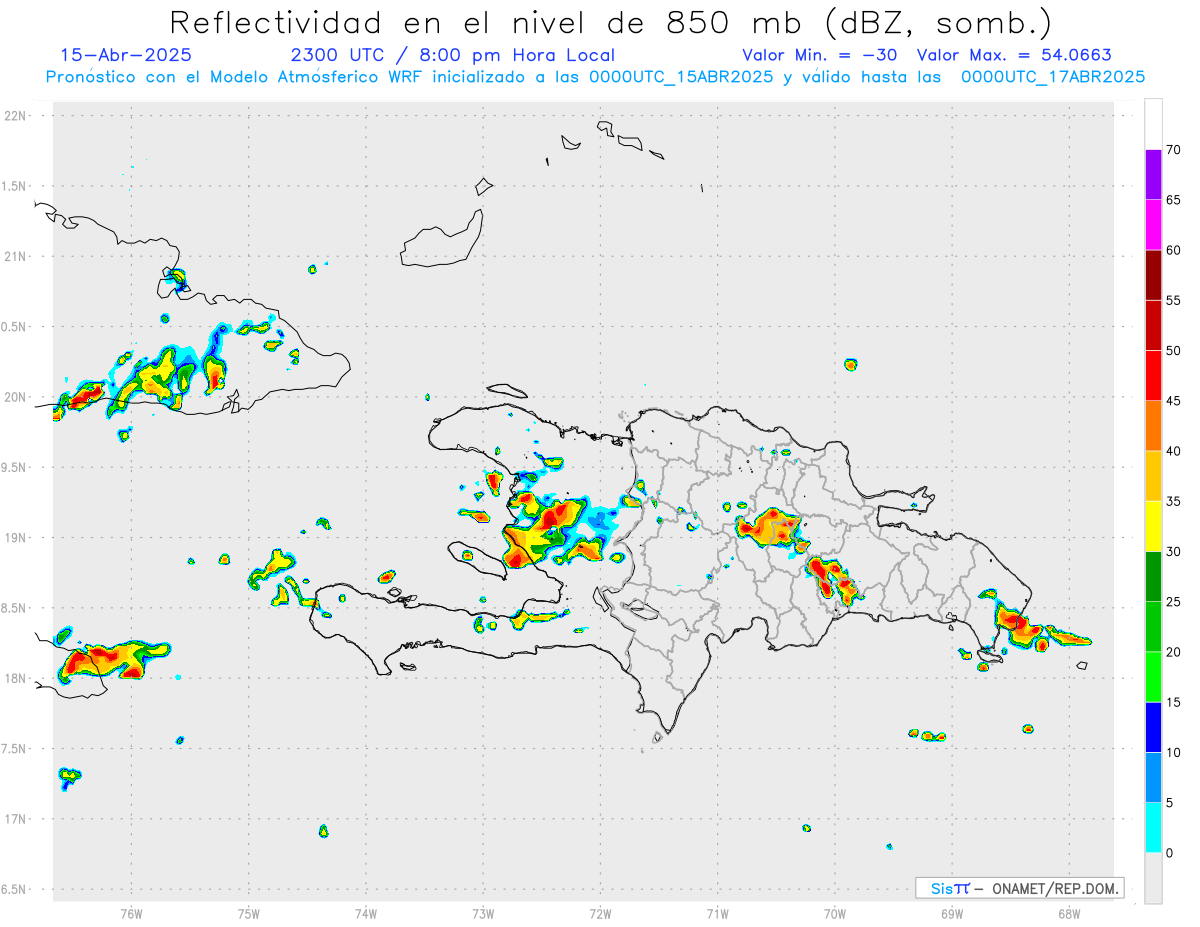Pick the cyan 0-5 dBZ colorbar segment

pos(1153,828)
